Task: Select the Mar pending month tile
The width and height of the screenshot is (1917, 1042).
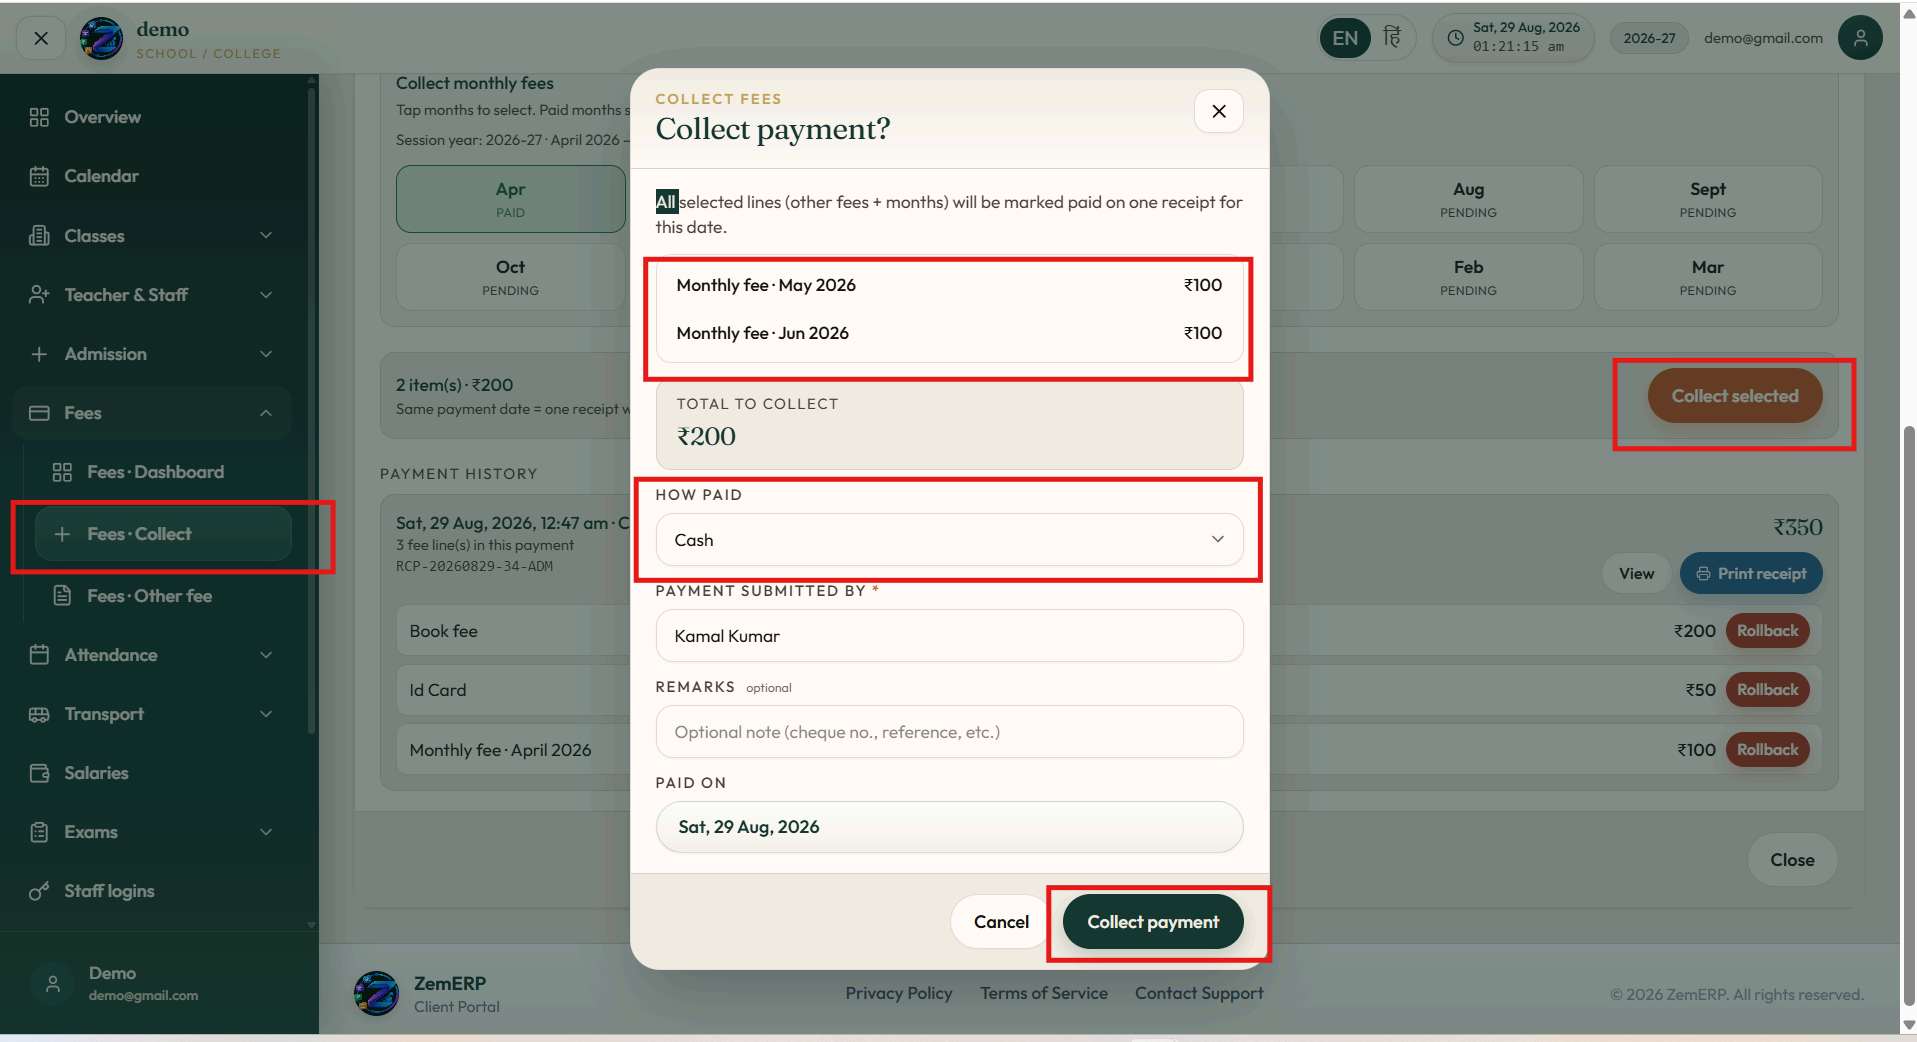Action: pyautogui.click(x=1707, y=277)
